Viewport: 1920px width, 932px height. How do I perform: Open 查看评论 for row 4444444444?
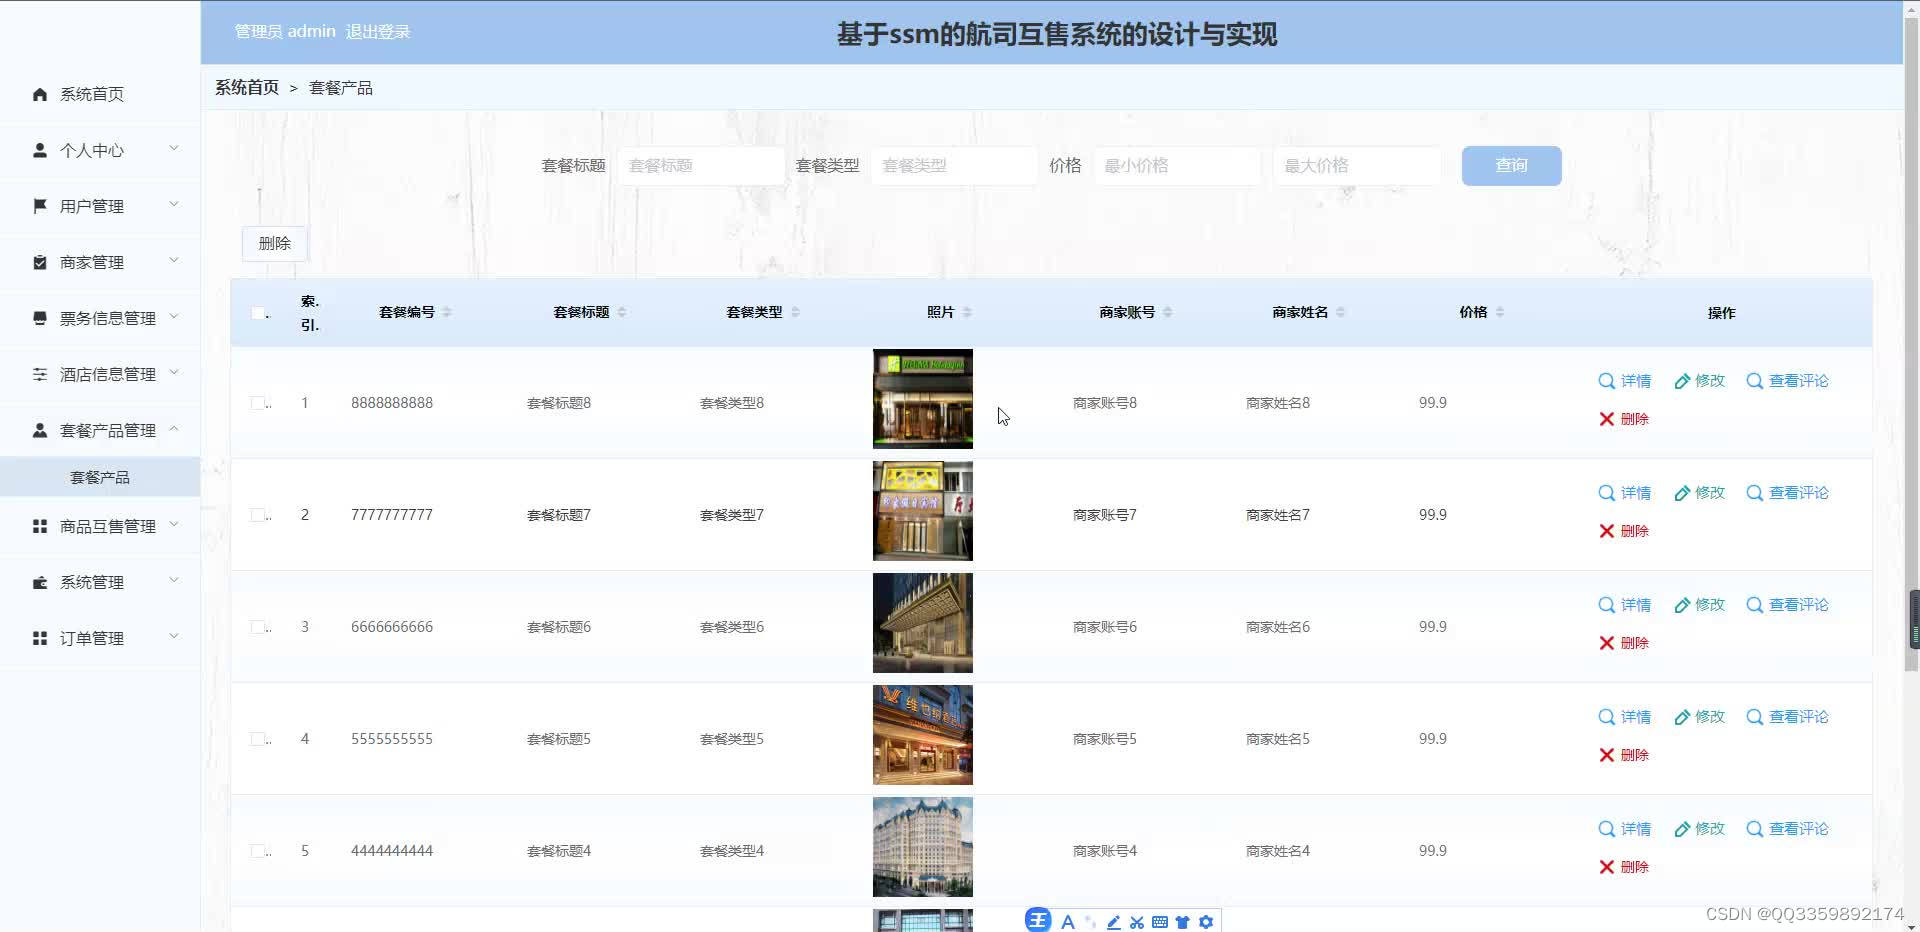coord(1787,829)
